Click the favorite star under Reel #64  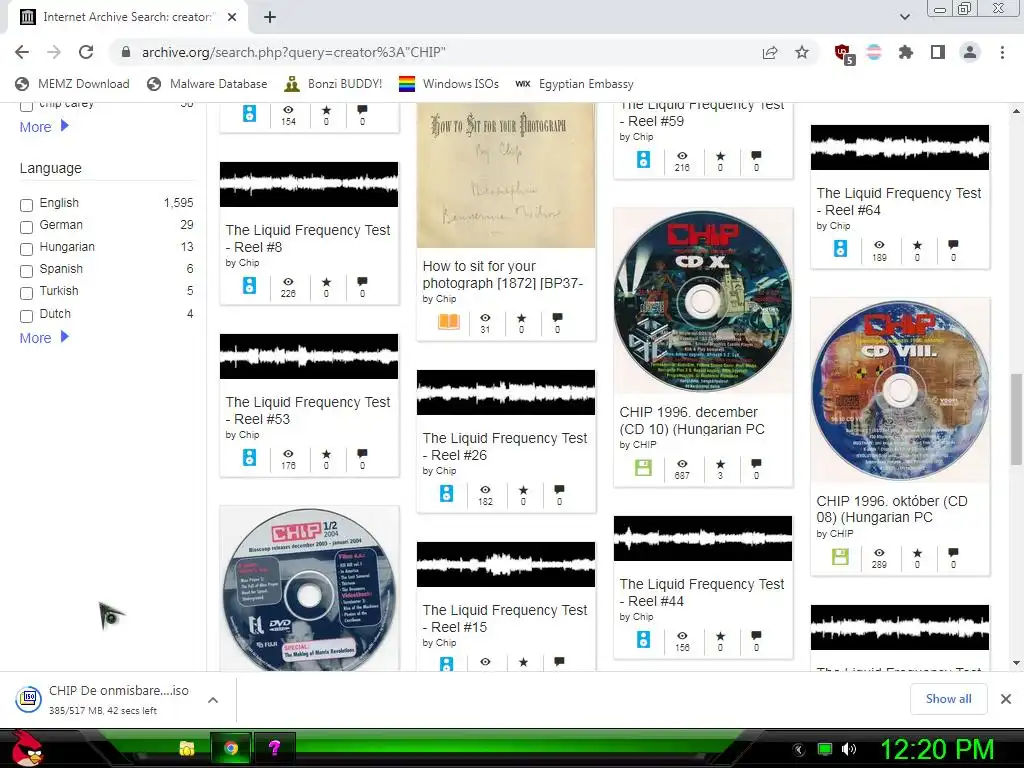coord(918,246)
